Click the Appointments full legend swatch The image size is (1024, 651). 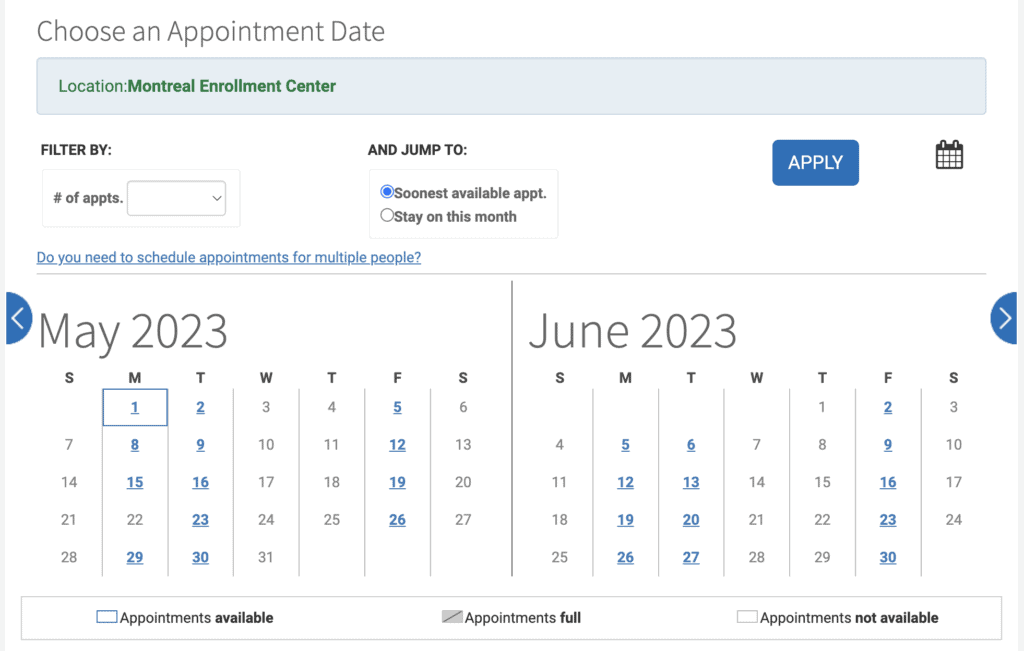click(x=455, y=617)
